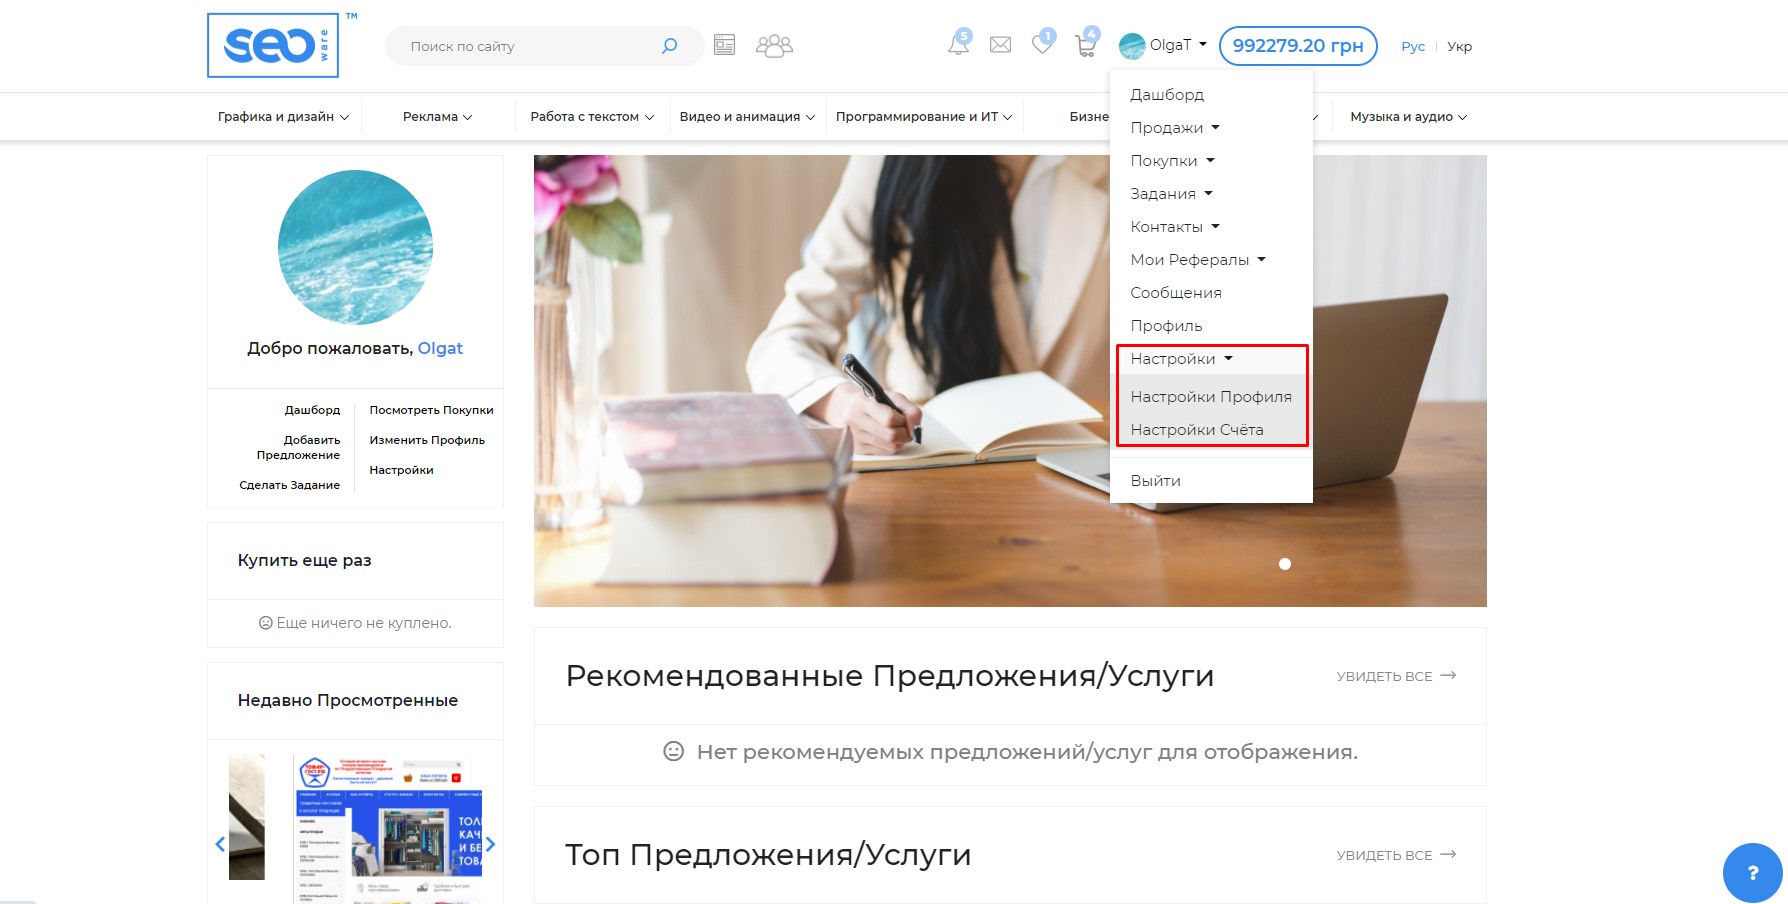Open the messages envelope icon
Screen dimensions: 1788x904
[1000, 45]
